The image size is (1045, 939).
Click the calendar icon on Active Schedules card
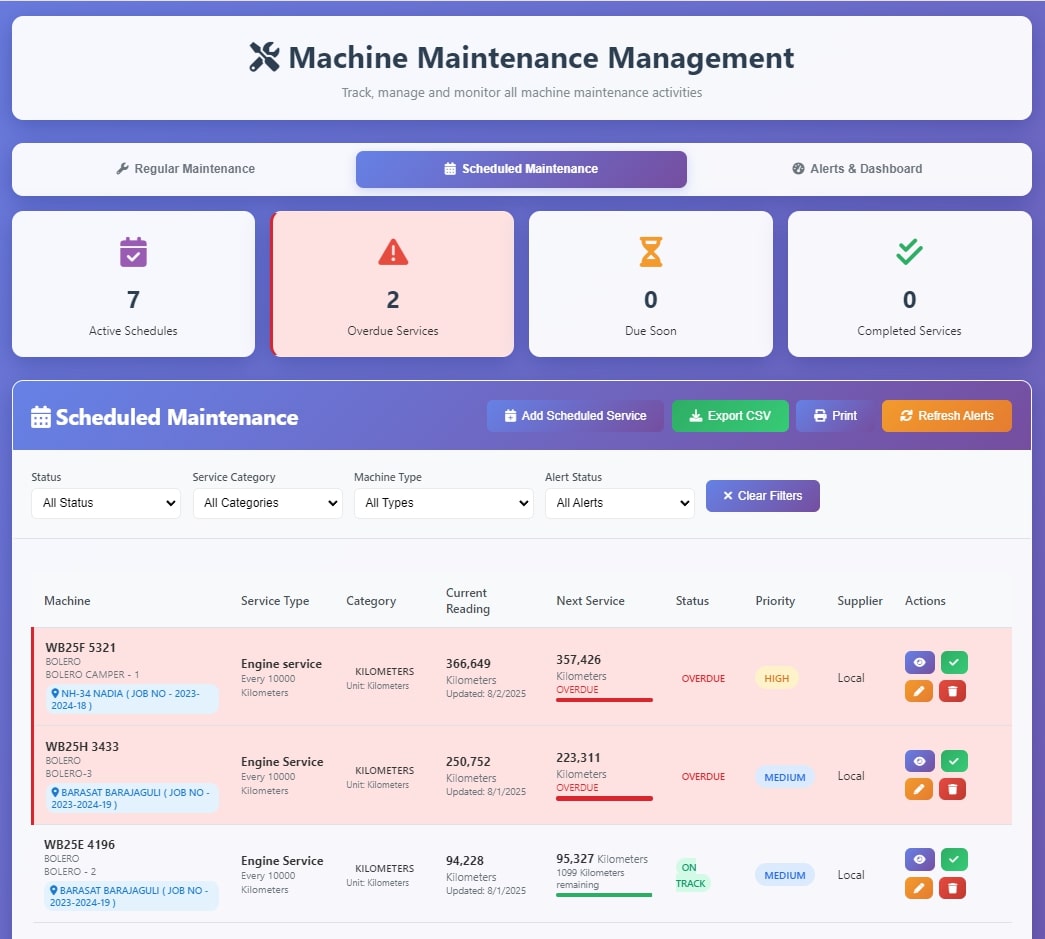[x=133, y=252]
